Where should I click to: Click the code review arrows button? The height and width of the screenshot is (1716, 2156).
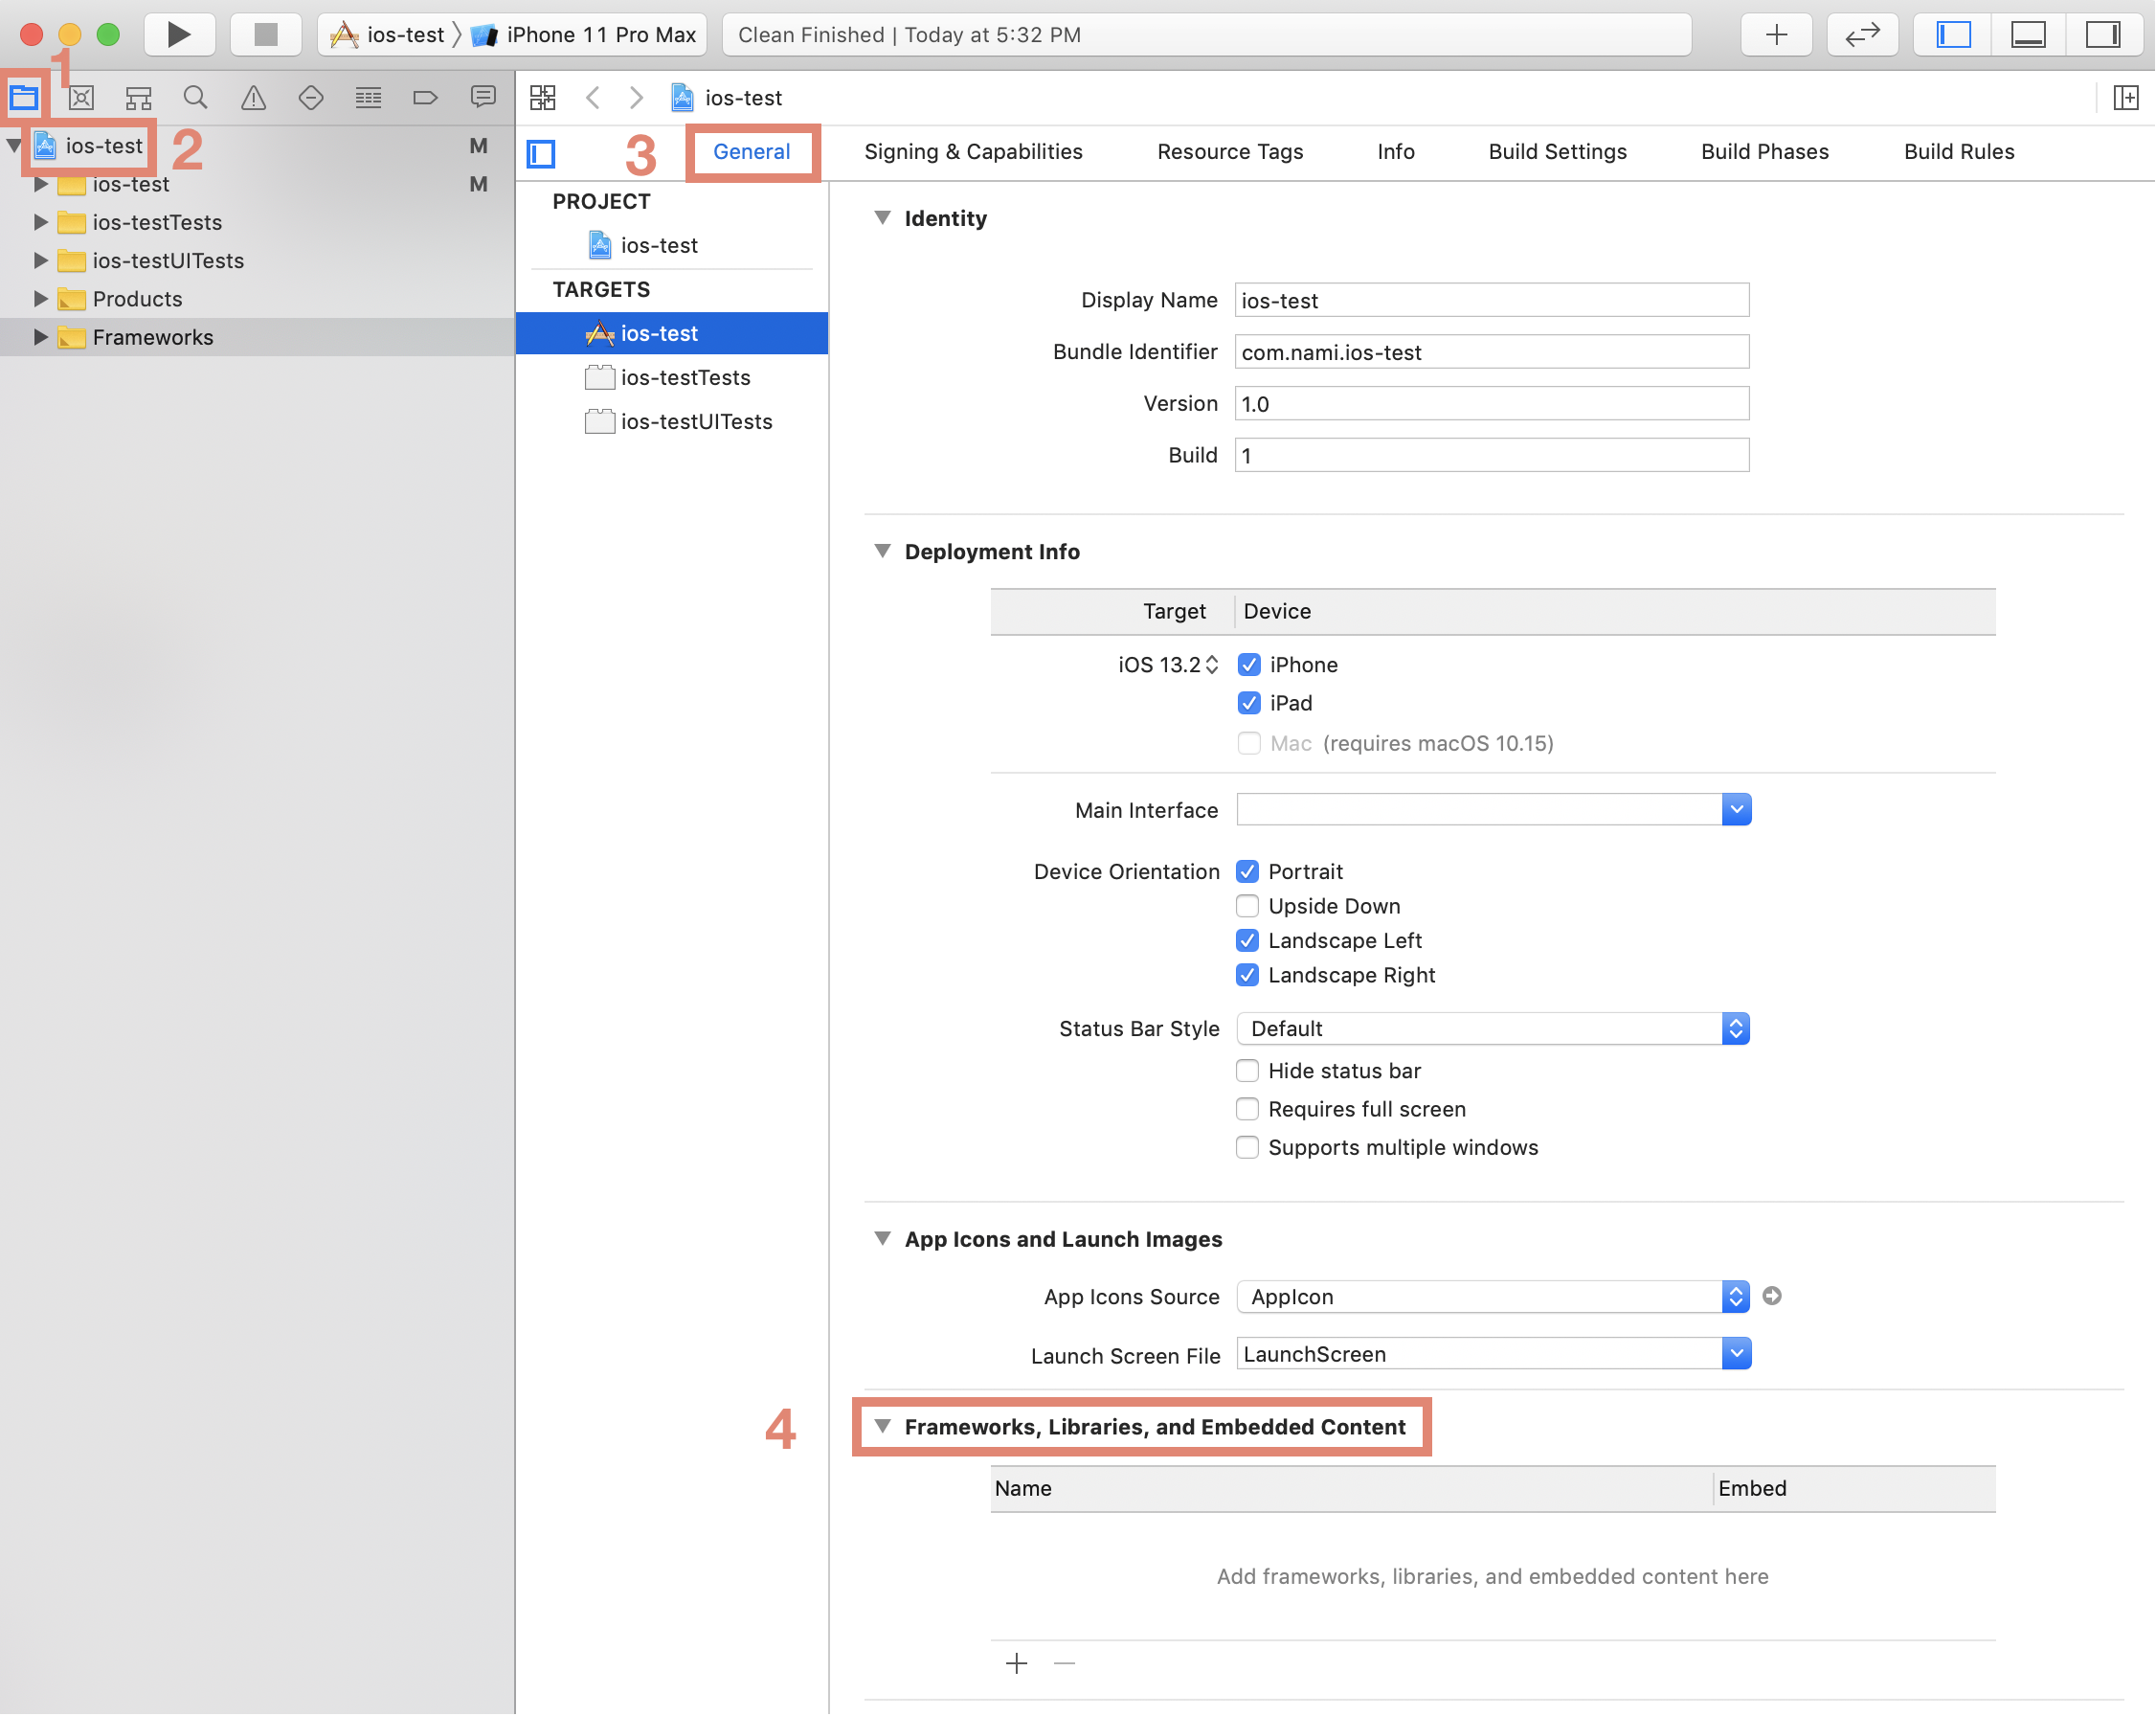click(1862, 35)
